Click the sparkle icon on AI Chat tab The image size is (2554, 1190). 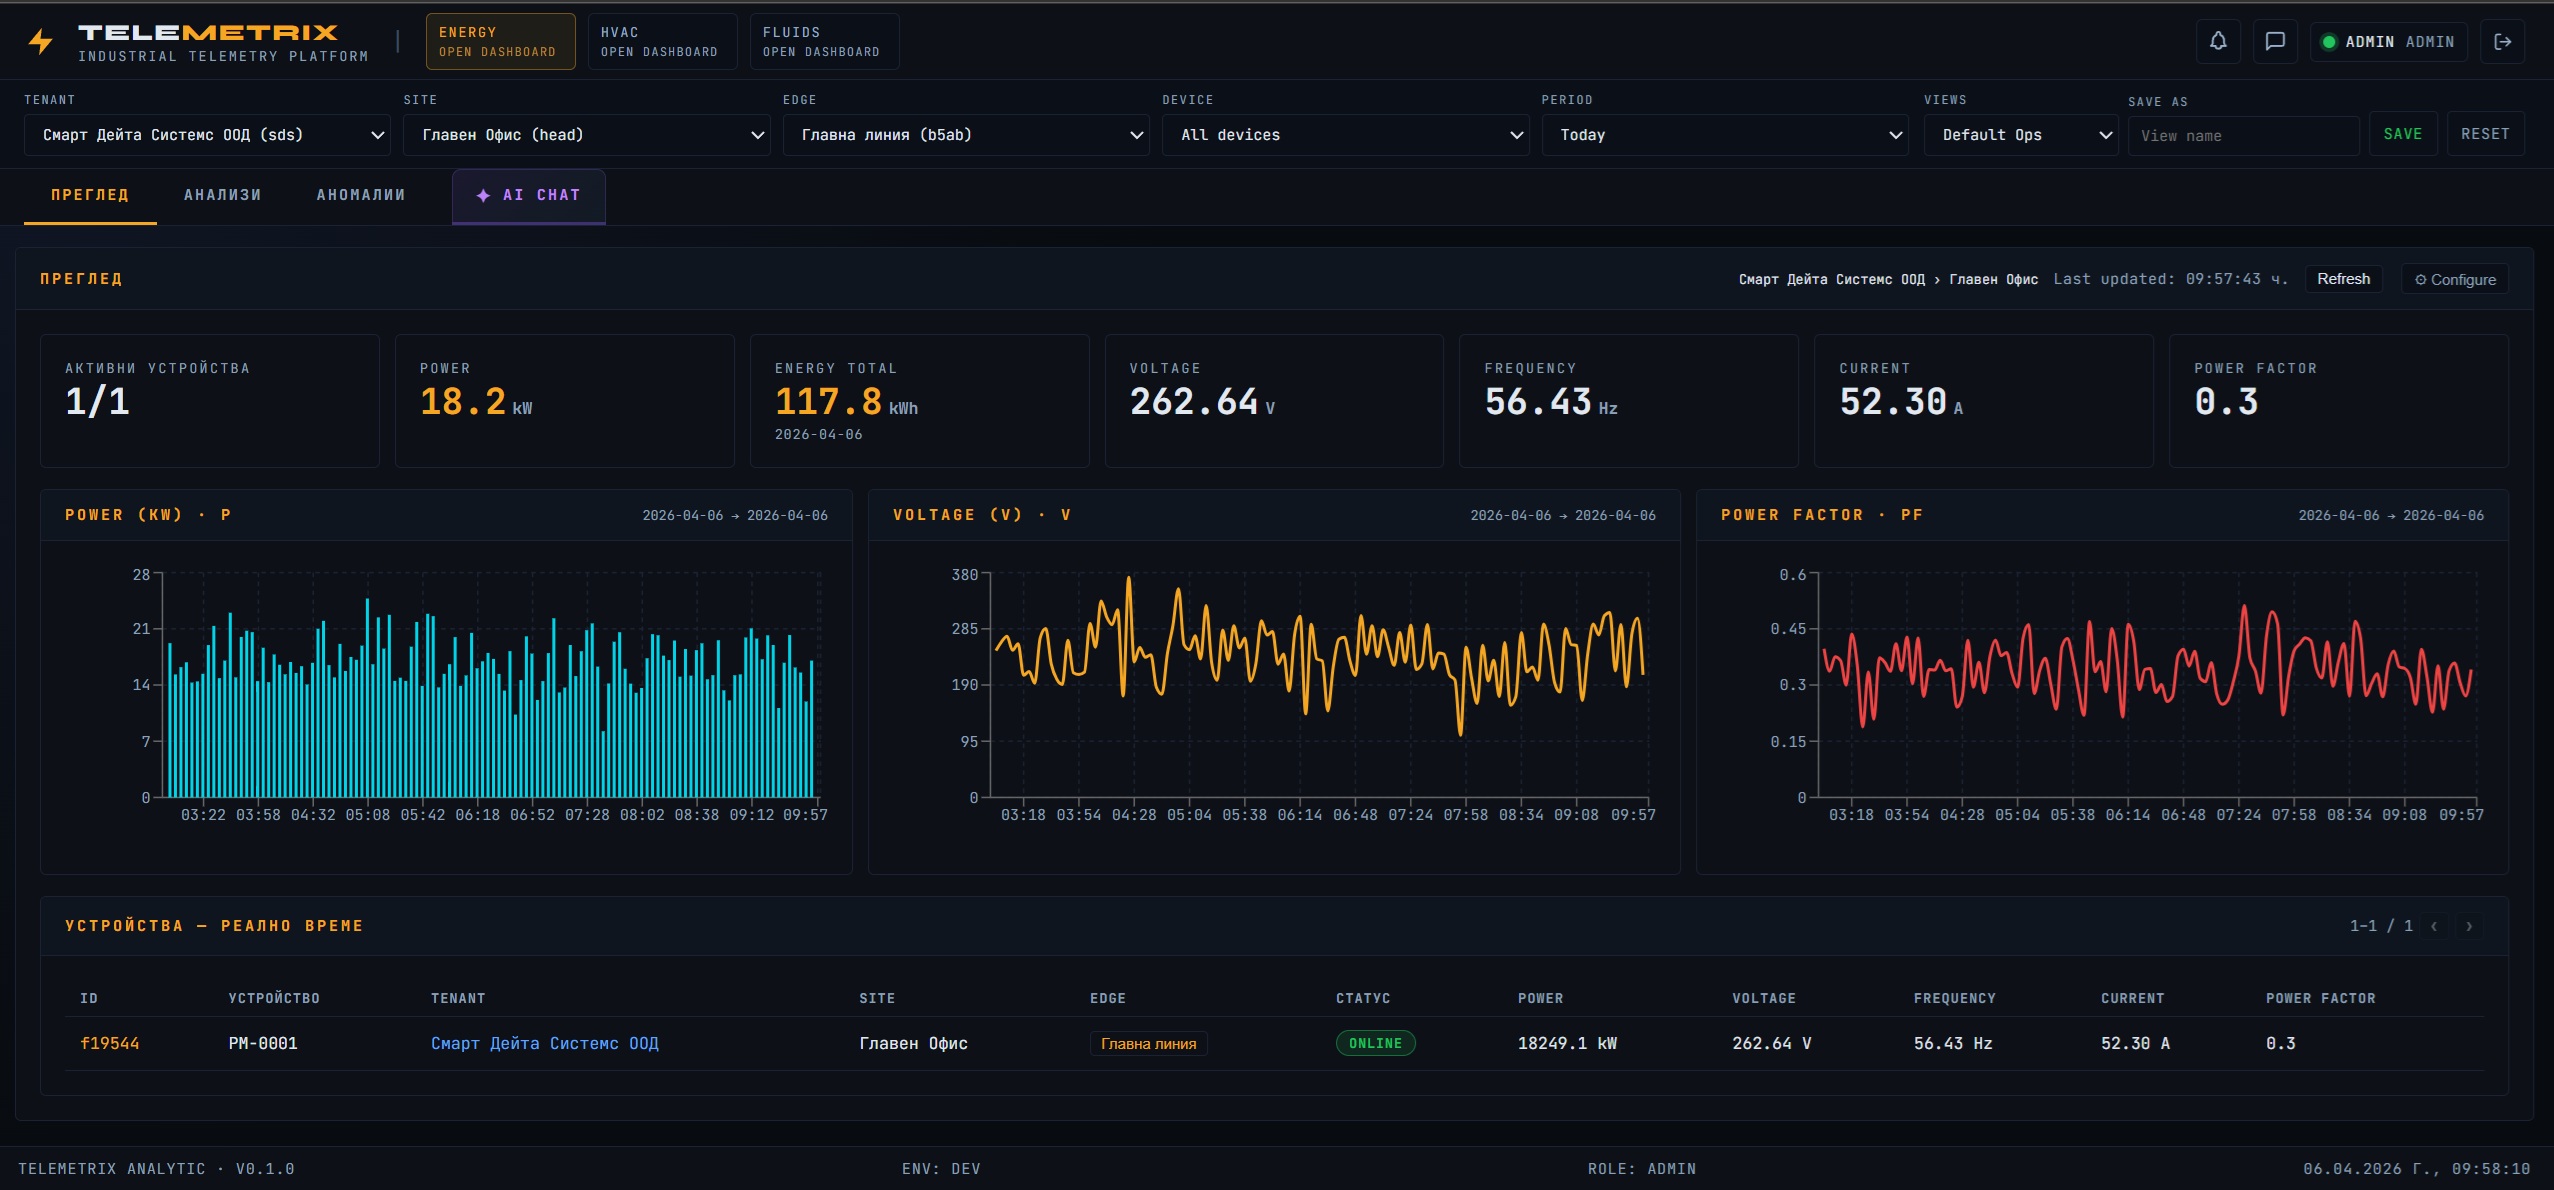(x=484, y=195)
